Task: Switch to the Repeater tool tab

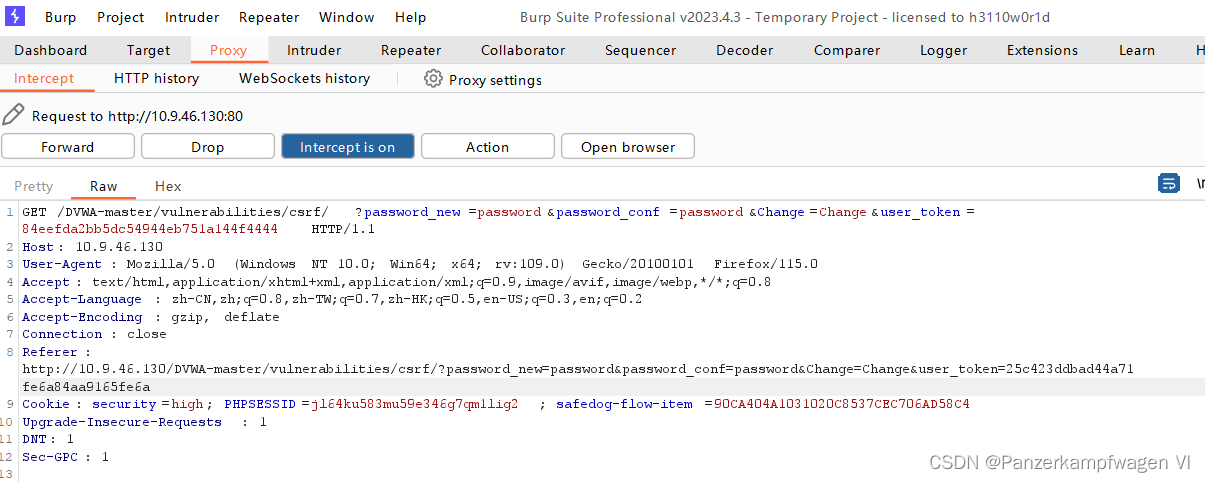Action: pyautogui.click(x=411, y=50)
